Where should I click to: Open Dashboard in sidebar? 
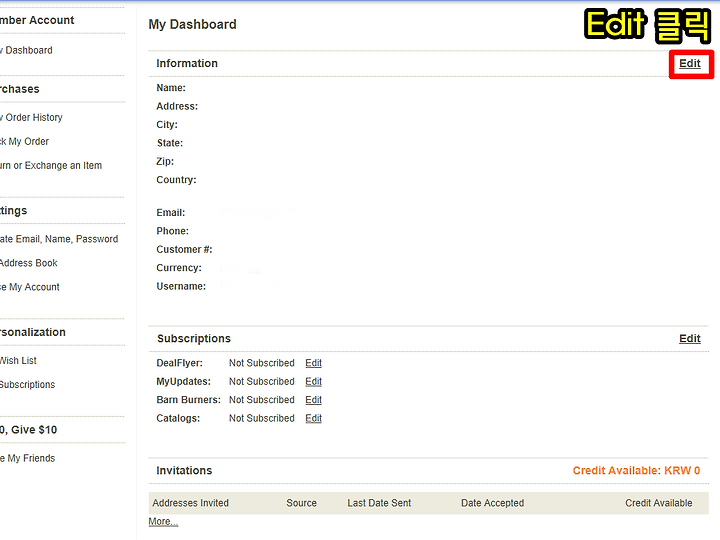pyautogui.click(x=26, y=50)
